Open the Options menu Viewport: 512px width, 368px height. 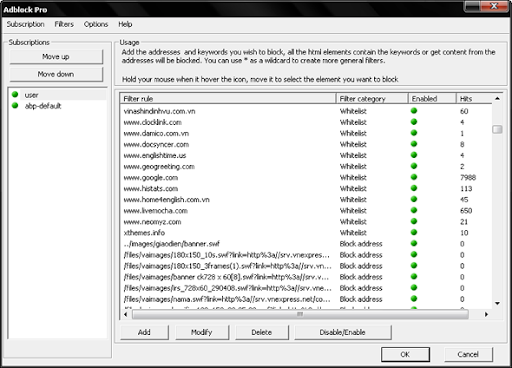click(96, 24)
